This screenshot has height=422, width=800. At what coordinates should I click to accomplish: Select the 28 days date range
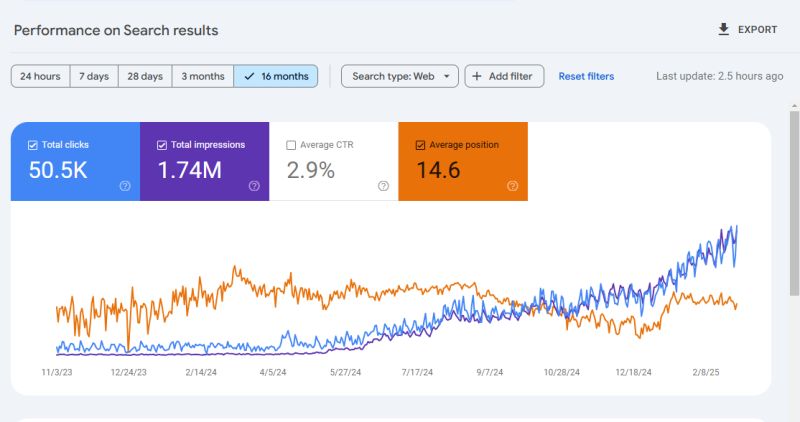coord(145,76)
